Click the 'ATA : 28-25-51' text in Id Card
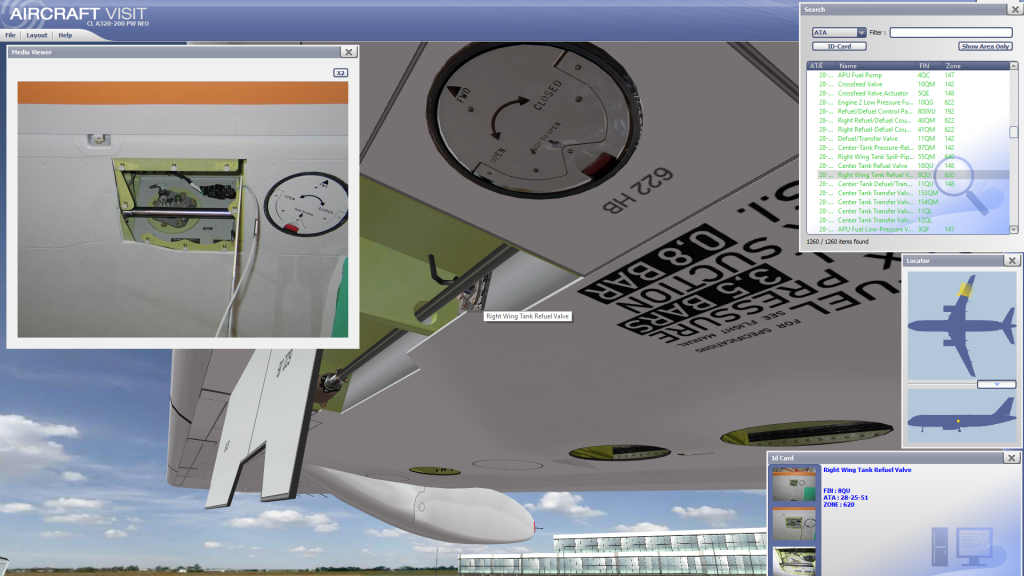 (x=846, y=498)
